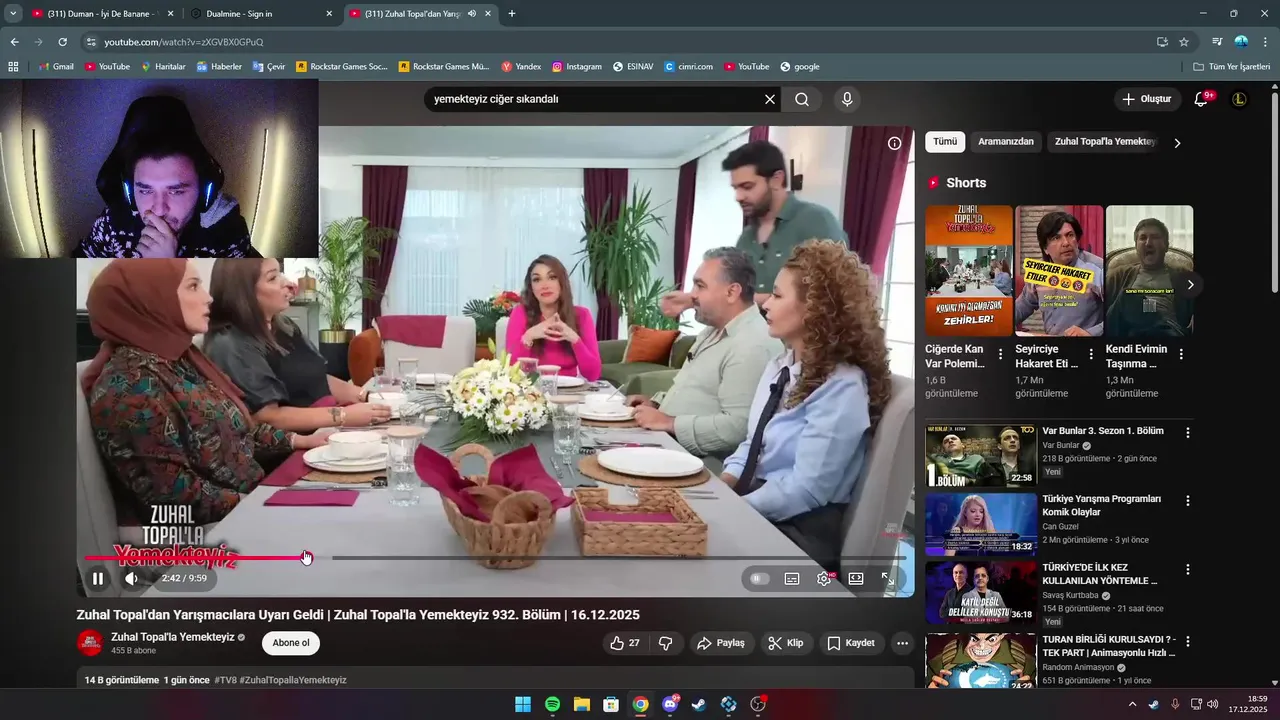Screen dimensions: 1280x720
Task: Open Tüm Yer İşaretleri folder
Action: 1232,67
